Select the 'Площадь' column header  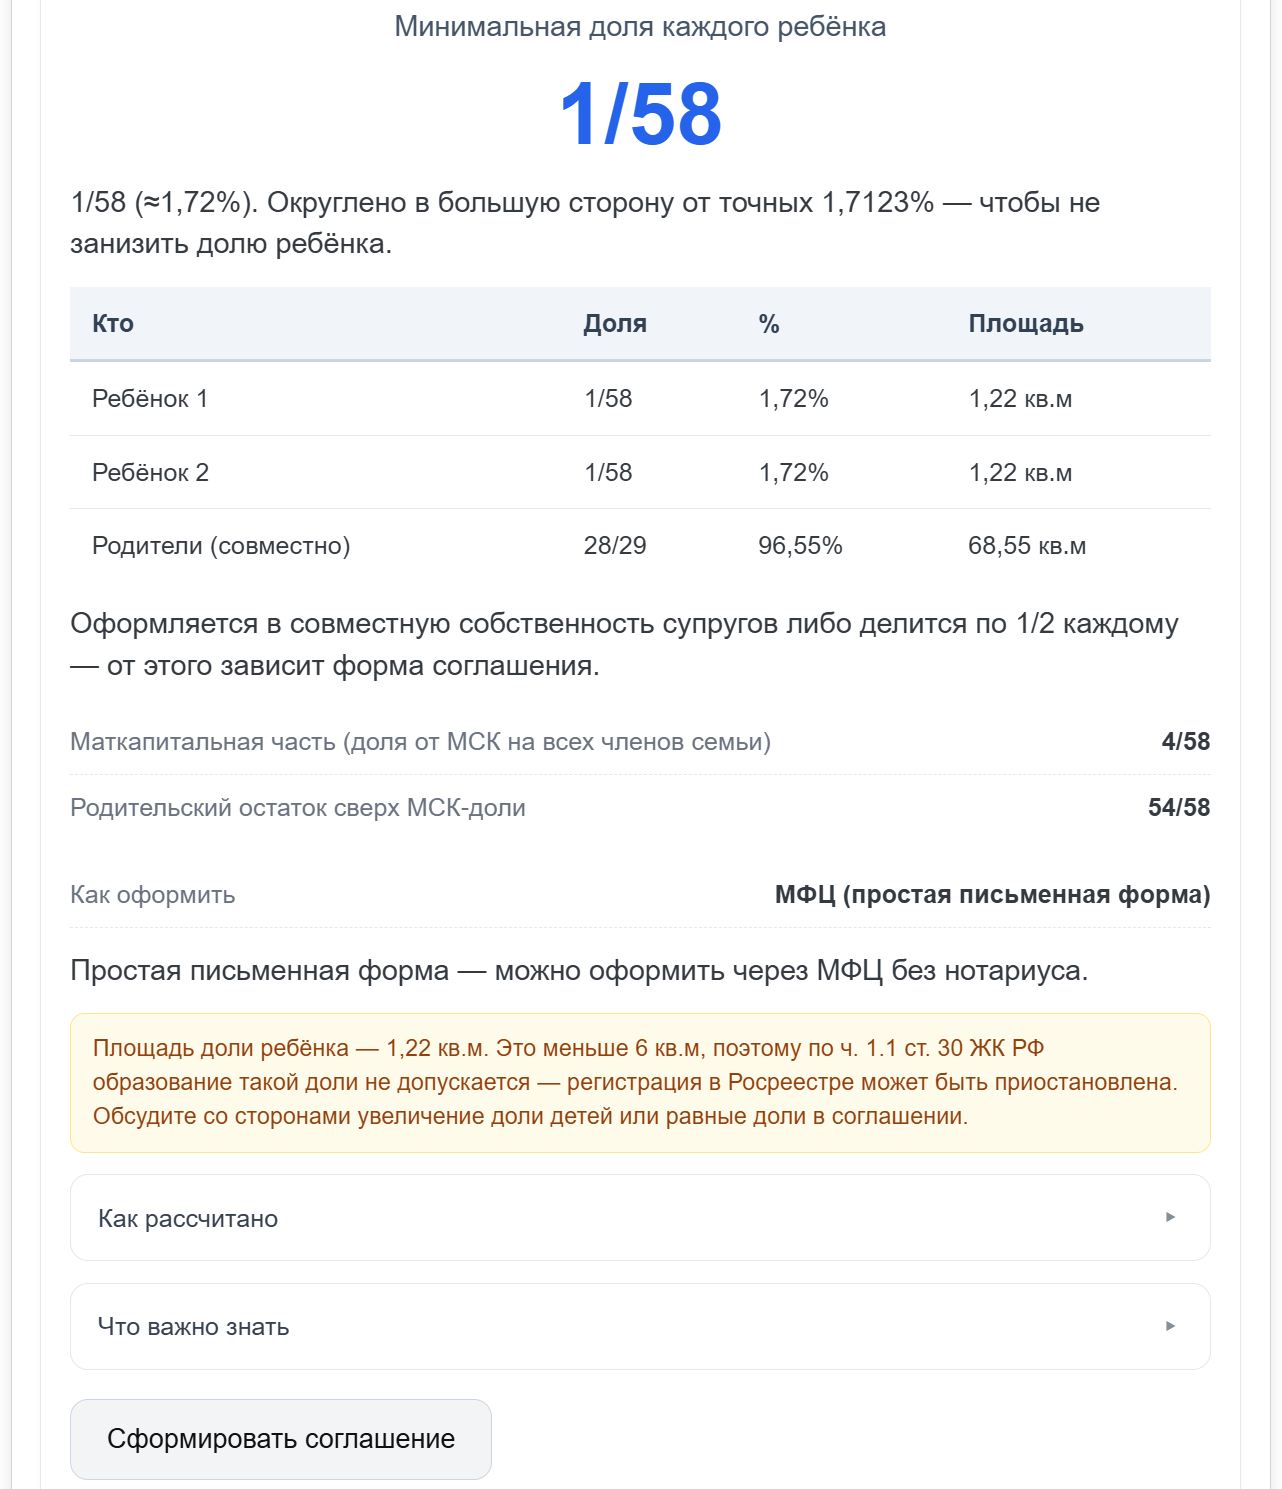[1026, 323]
